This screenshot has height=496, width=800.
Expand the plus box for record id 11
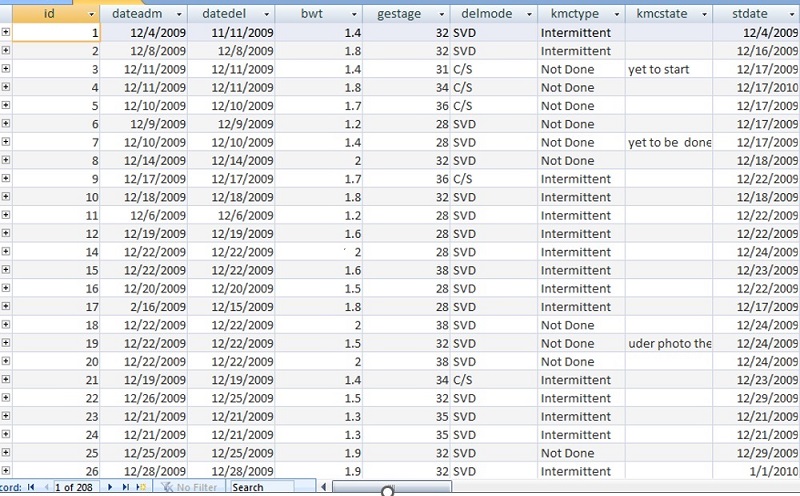click(x=6, y=215)
